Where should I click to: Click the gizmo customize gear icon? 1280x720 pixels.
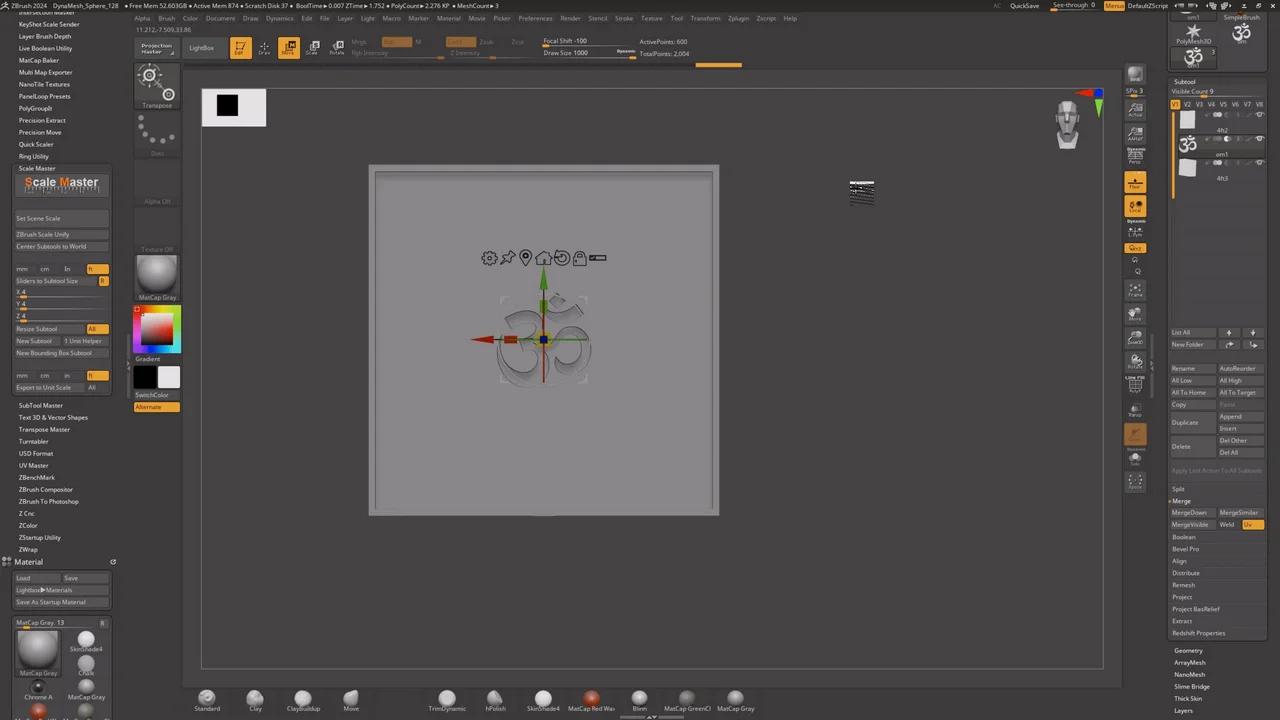coord(489,258)
